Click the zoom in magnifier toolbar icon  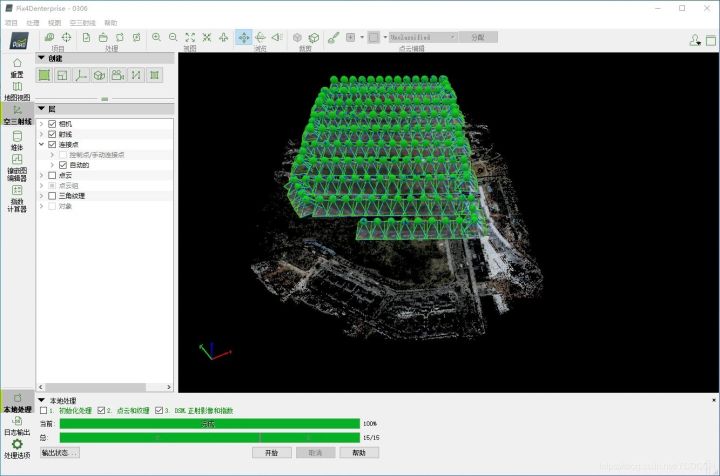156,37
